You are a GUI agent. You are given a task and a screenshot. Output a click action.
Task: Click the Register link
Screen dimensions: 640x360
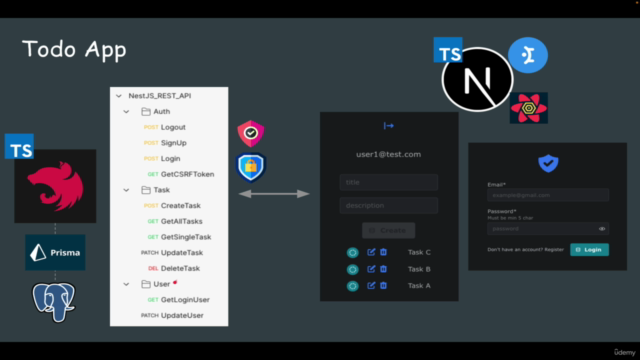coord(554,249)
